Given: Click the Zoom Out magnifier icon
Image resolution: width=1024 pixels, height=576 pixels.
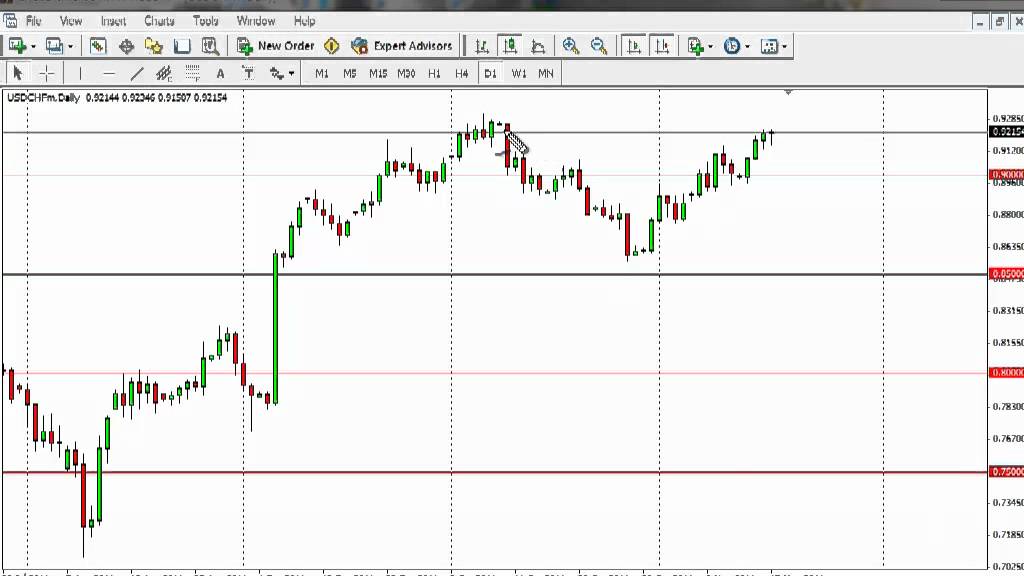Looking at the screenshot, I should point(598,46).
